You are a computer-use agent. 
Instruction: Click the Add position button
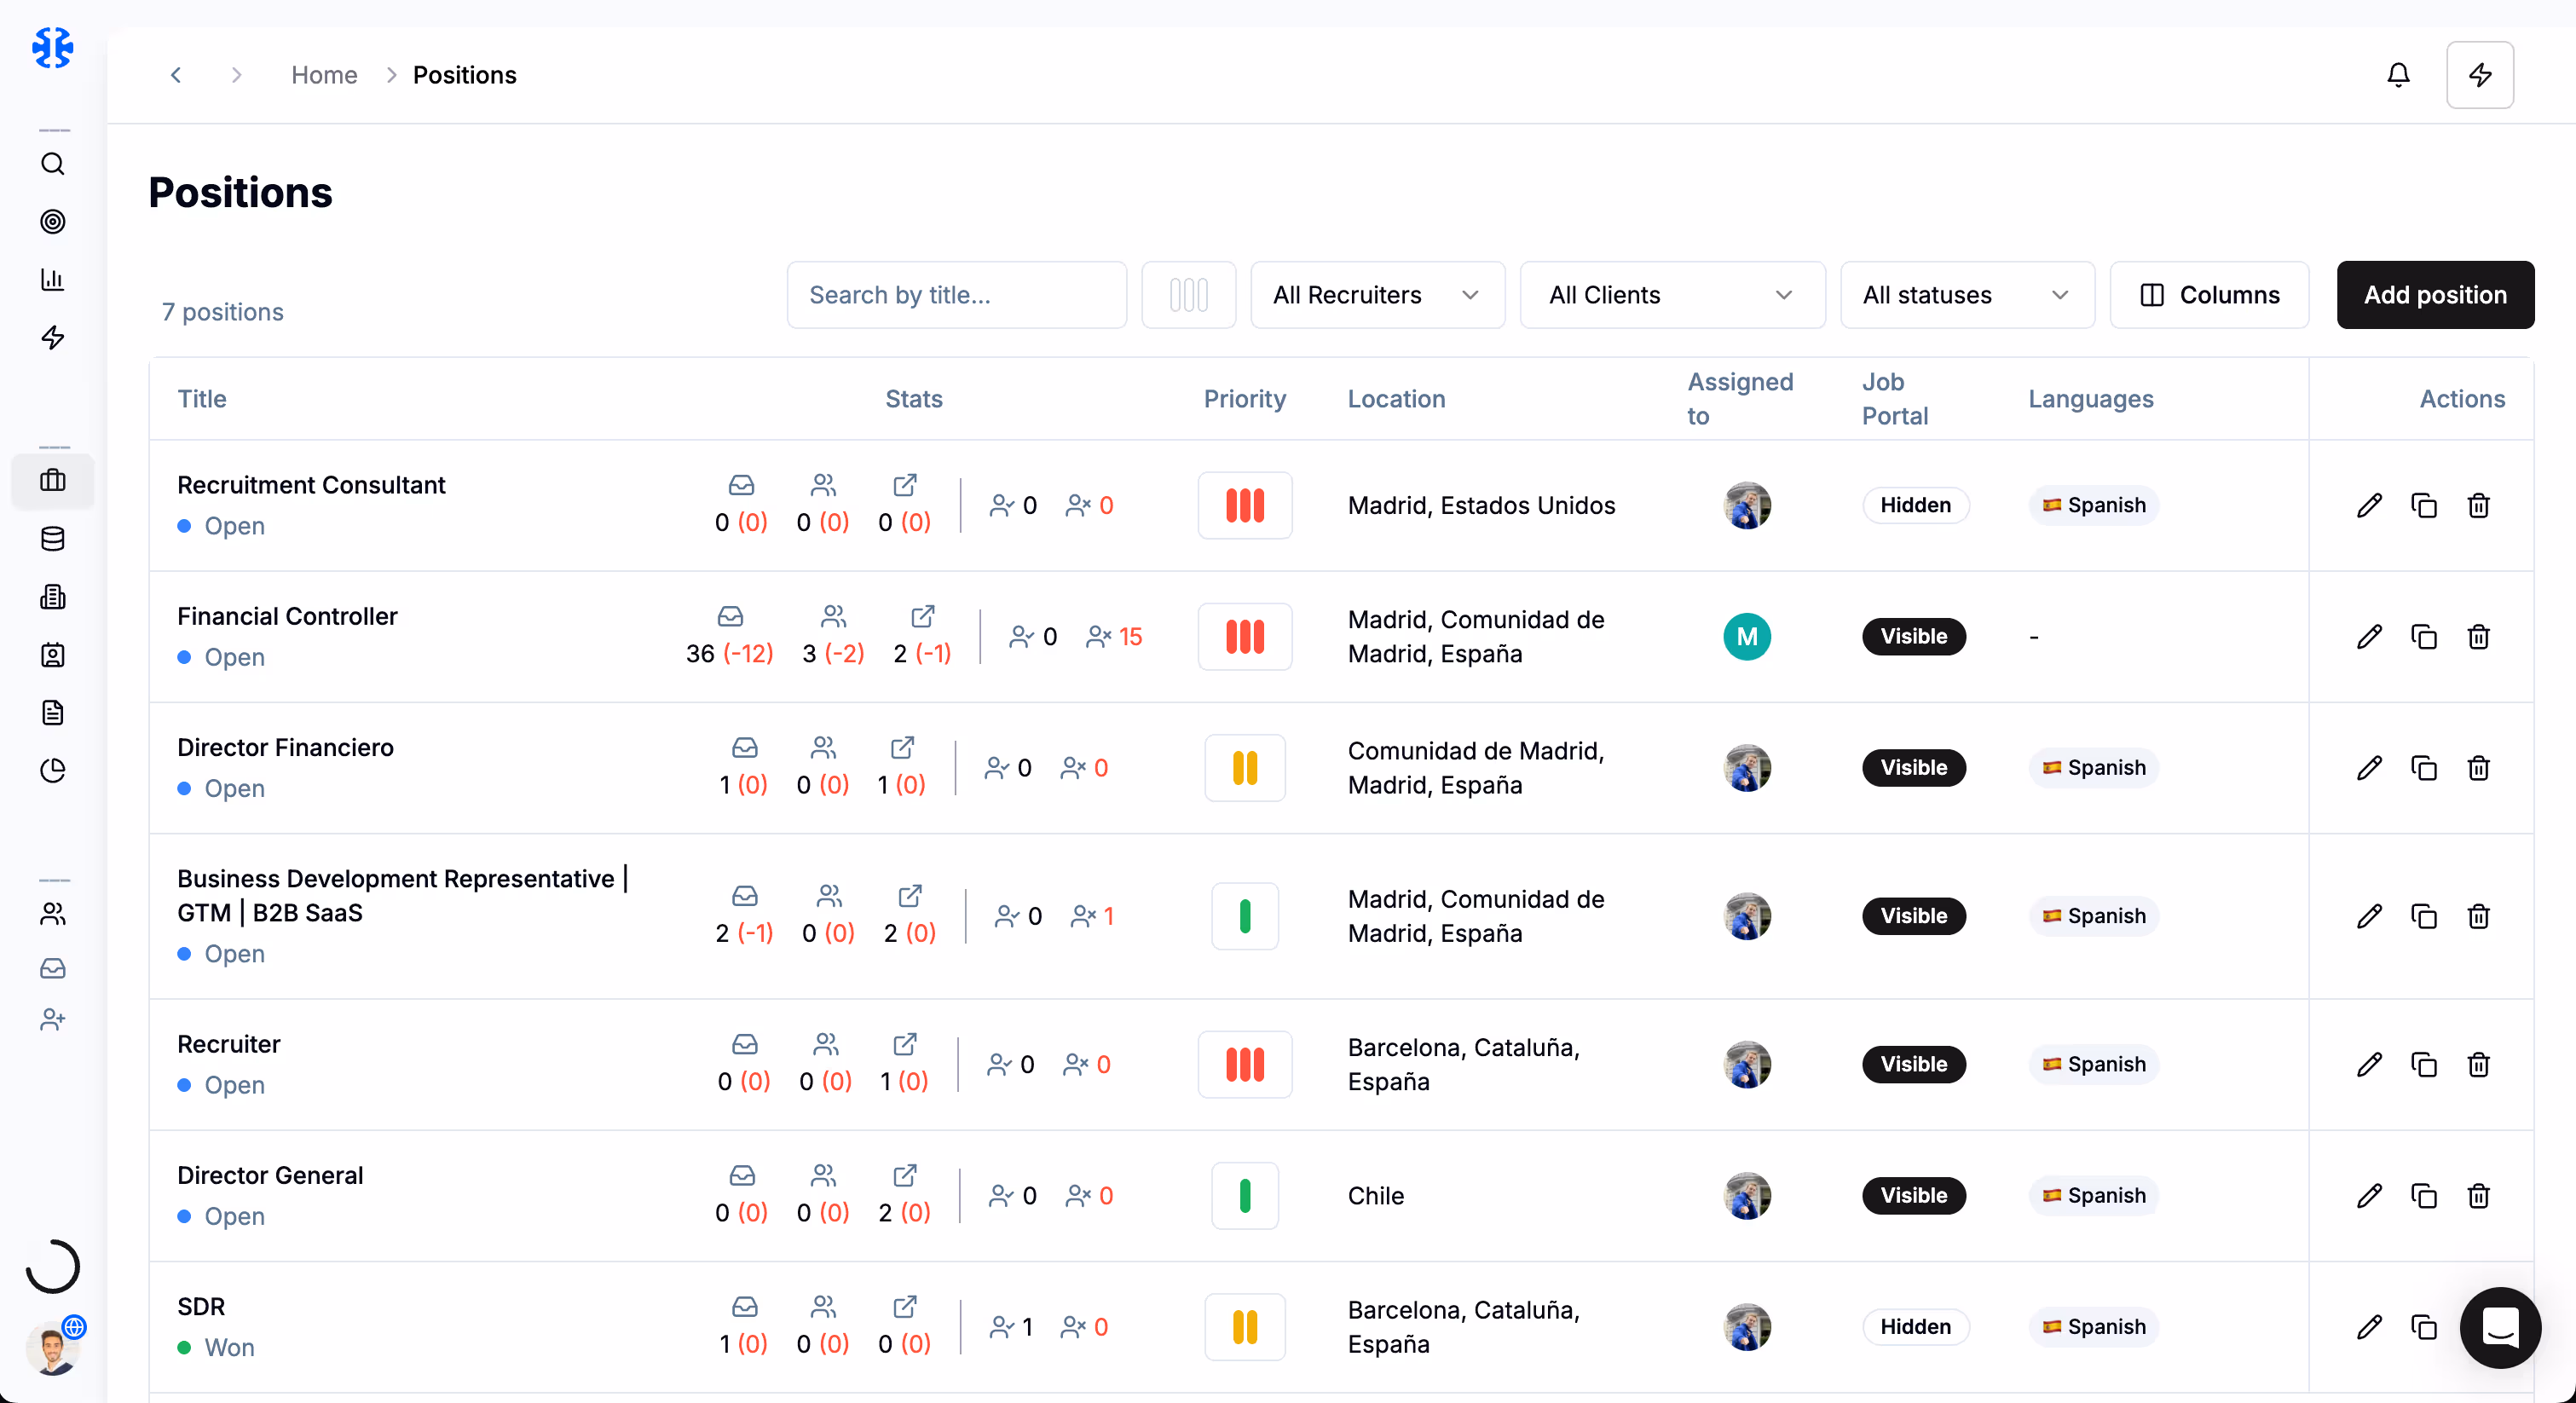click(x=2435, y=295)
